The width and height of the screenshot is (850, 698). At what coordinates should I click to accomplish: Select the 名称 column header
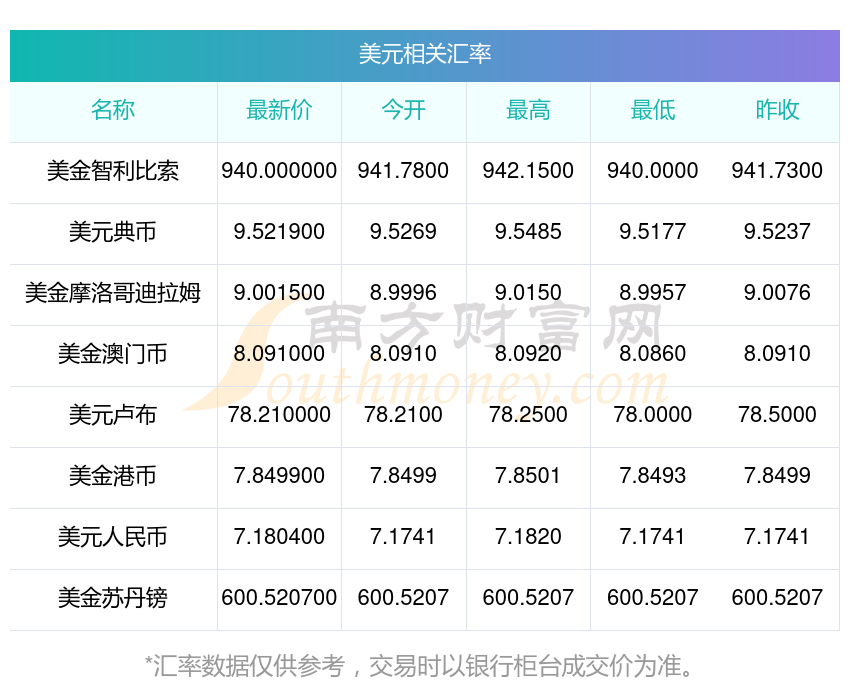tap(113, 110)
